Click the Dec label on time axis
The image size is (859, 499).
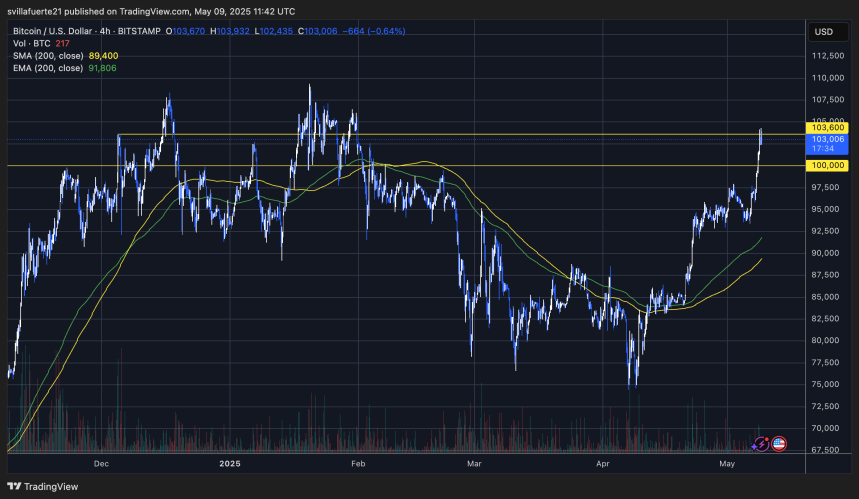[101, 463]
